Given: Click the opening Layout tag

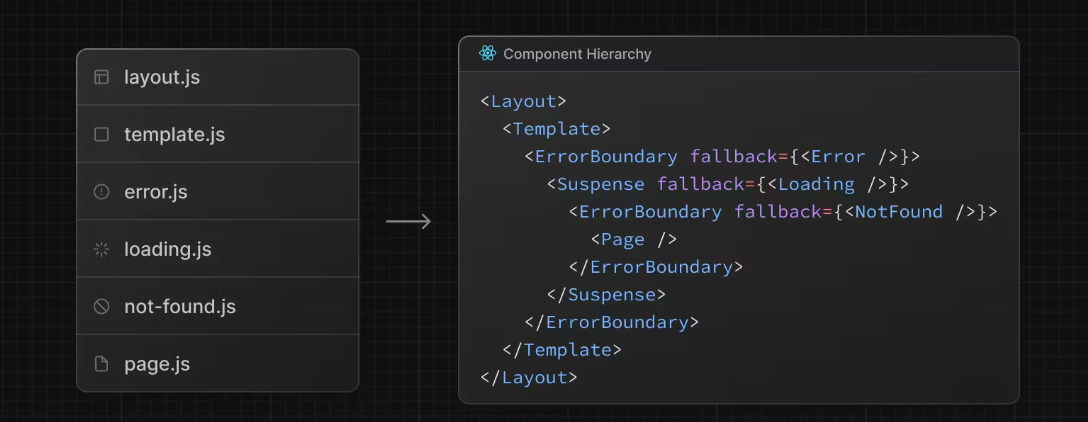Looking at the screenshot, I should 524,101.
